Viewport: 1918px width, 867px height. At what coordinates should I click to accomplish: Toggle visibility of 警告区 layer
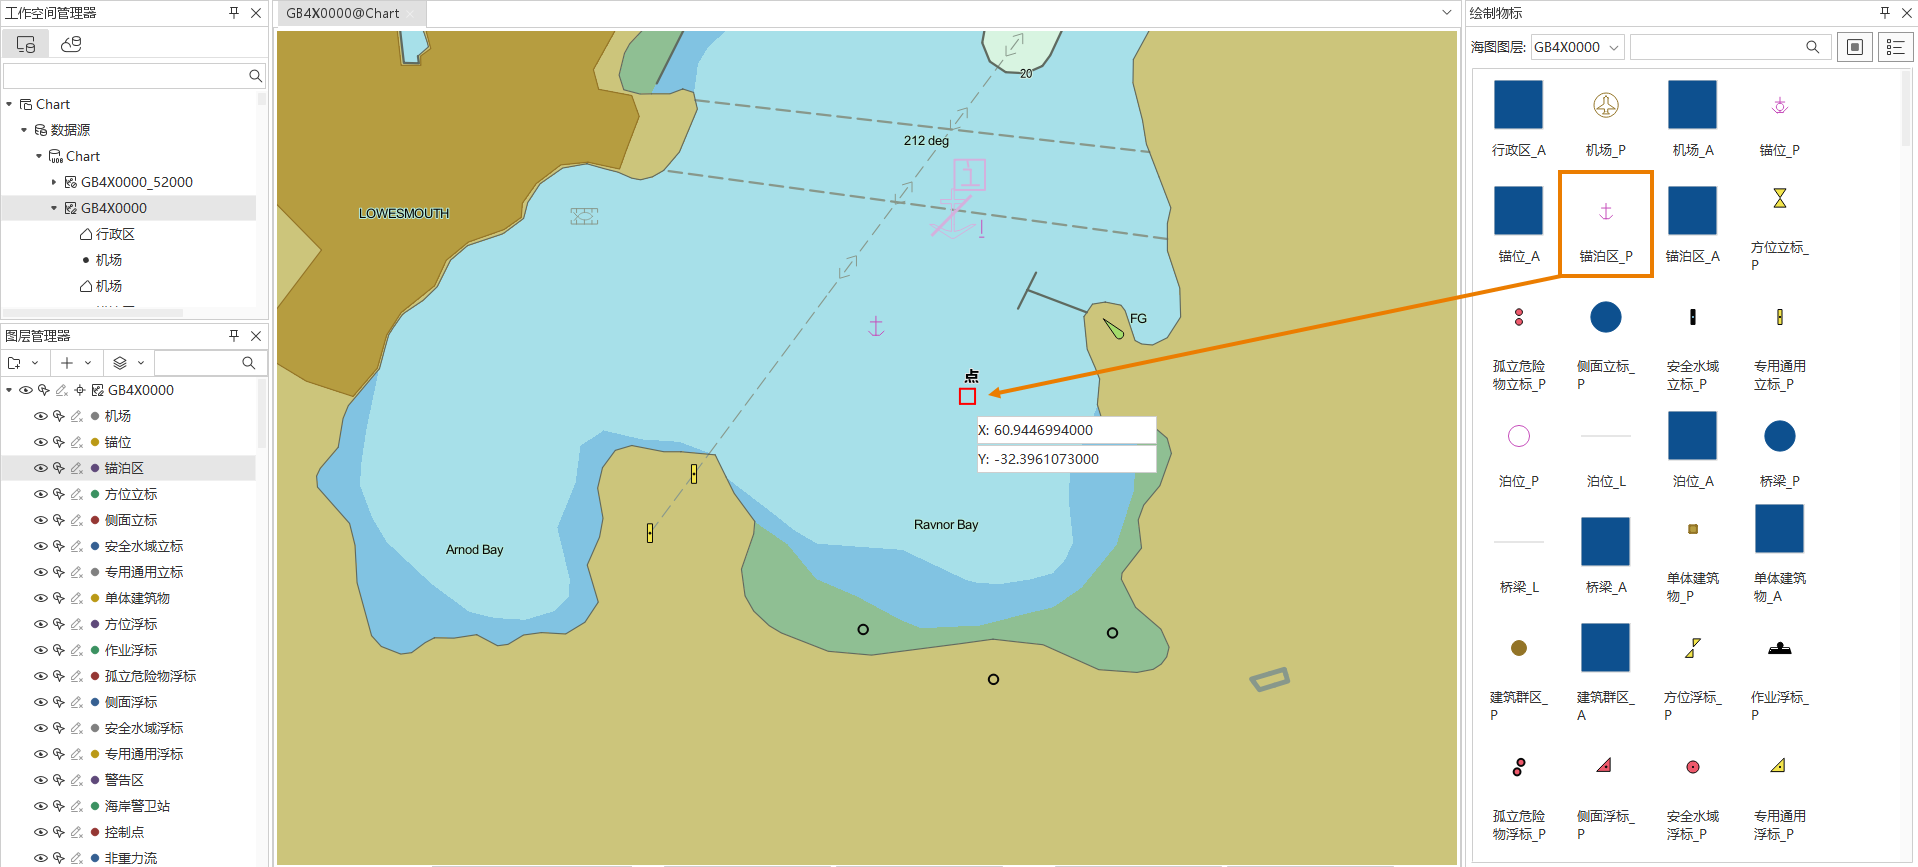(x=41, y=780)
